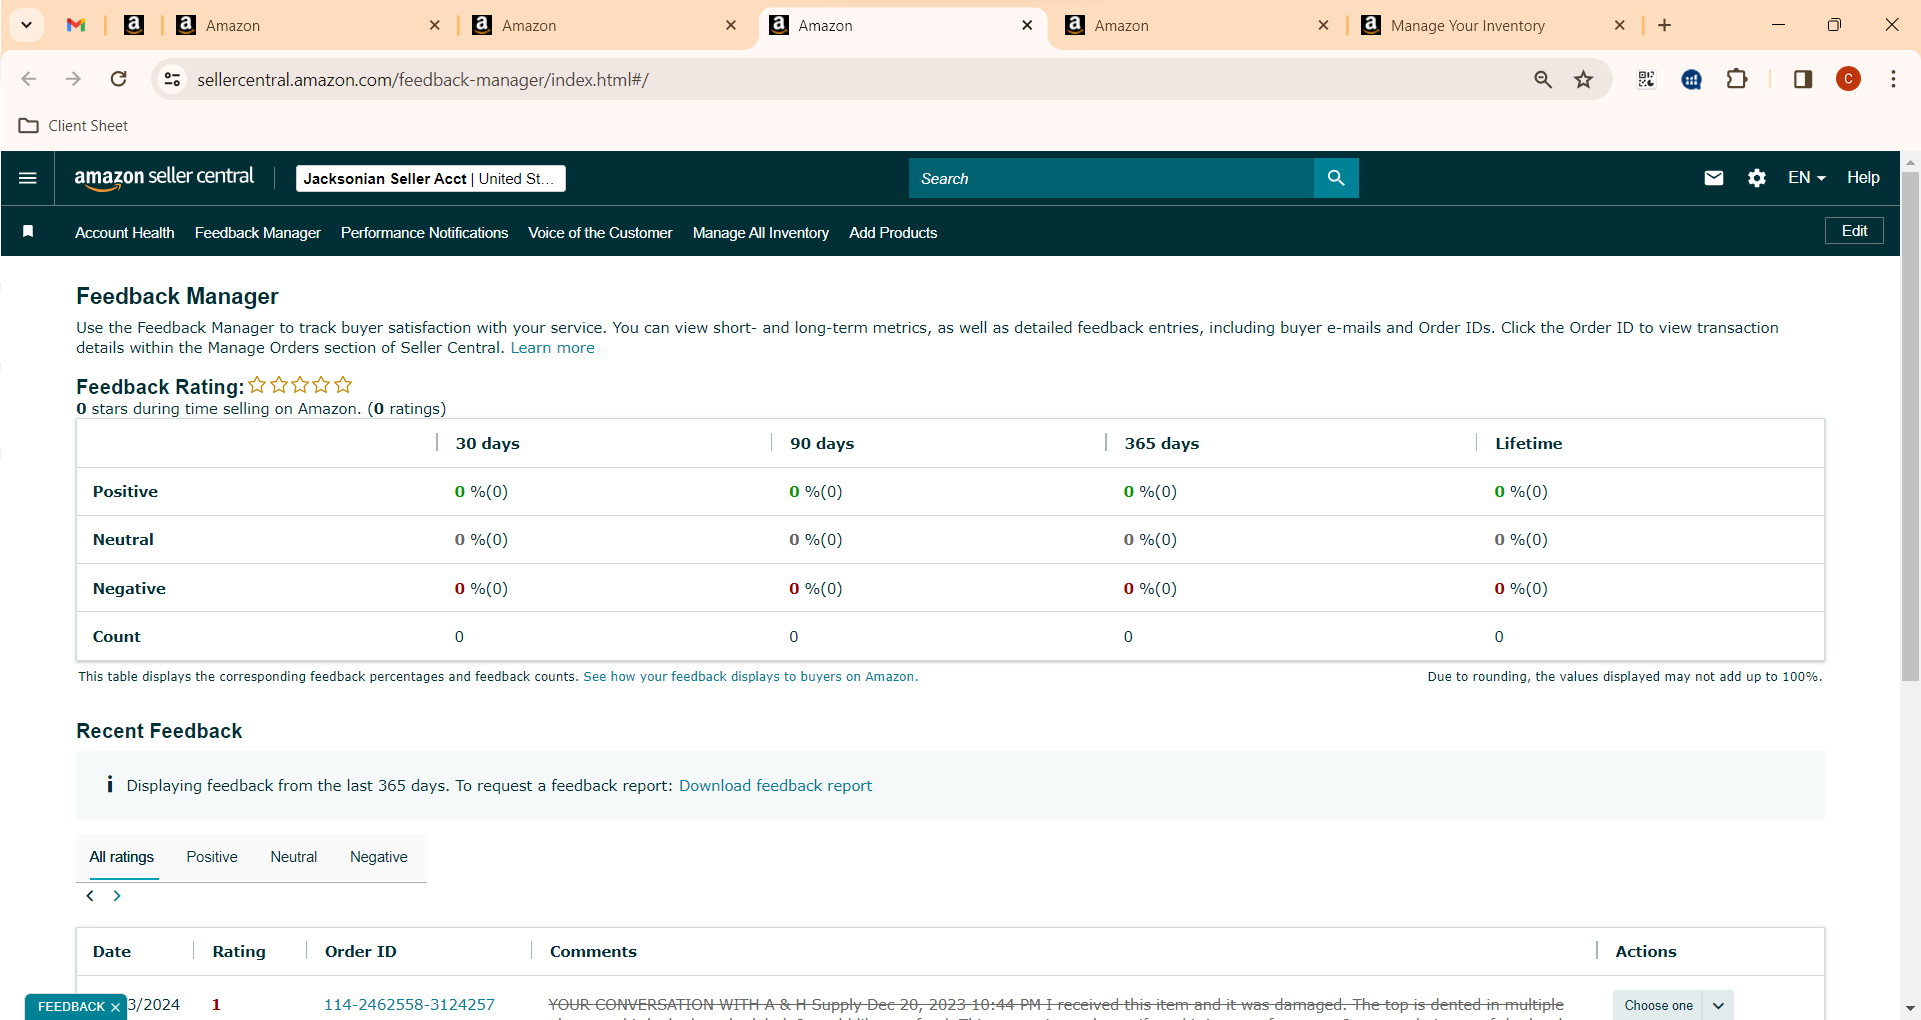Open the Choose one actions dropdown
This screenshot has height=1020, width=1921.
click(x=1673, y=1005)
